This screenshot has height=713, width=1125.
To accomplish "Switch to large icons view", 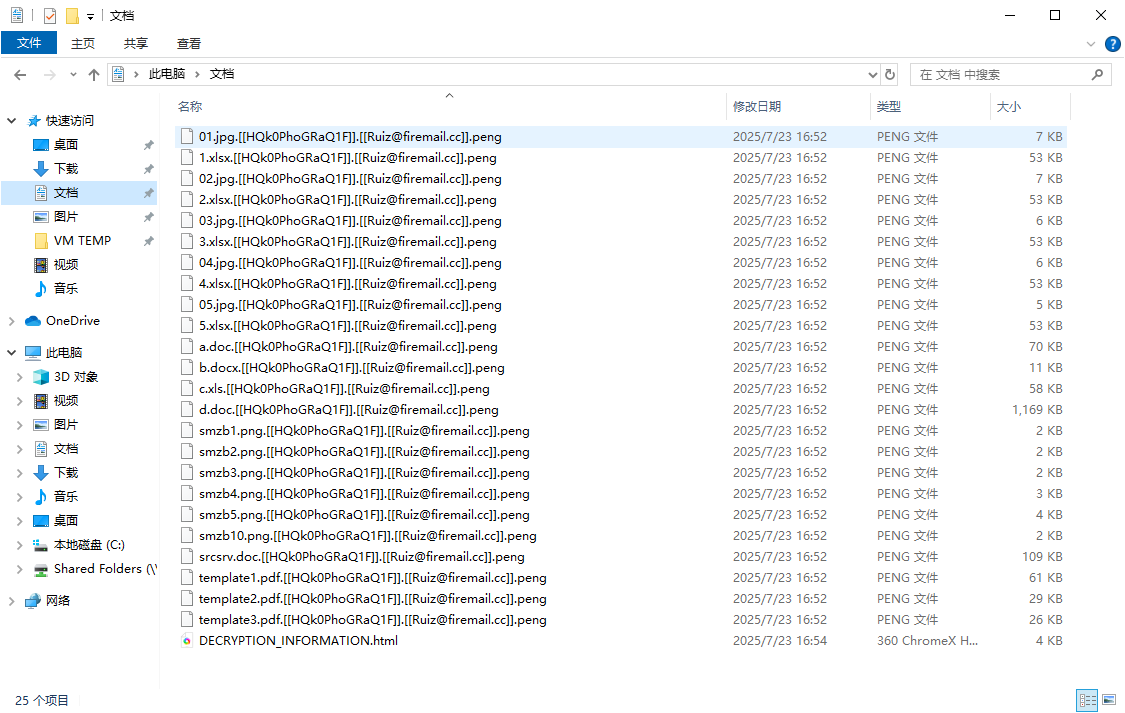I will (x=1108, y=701).
